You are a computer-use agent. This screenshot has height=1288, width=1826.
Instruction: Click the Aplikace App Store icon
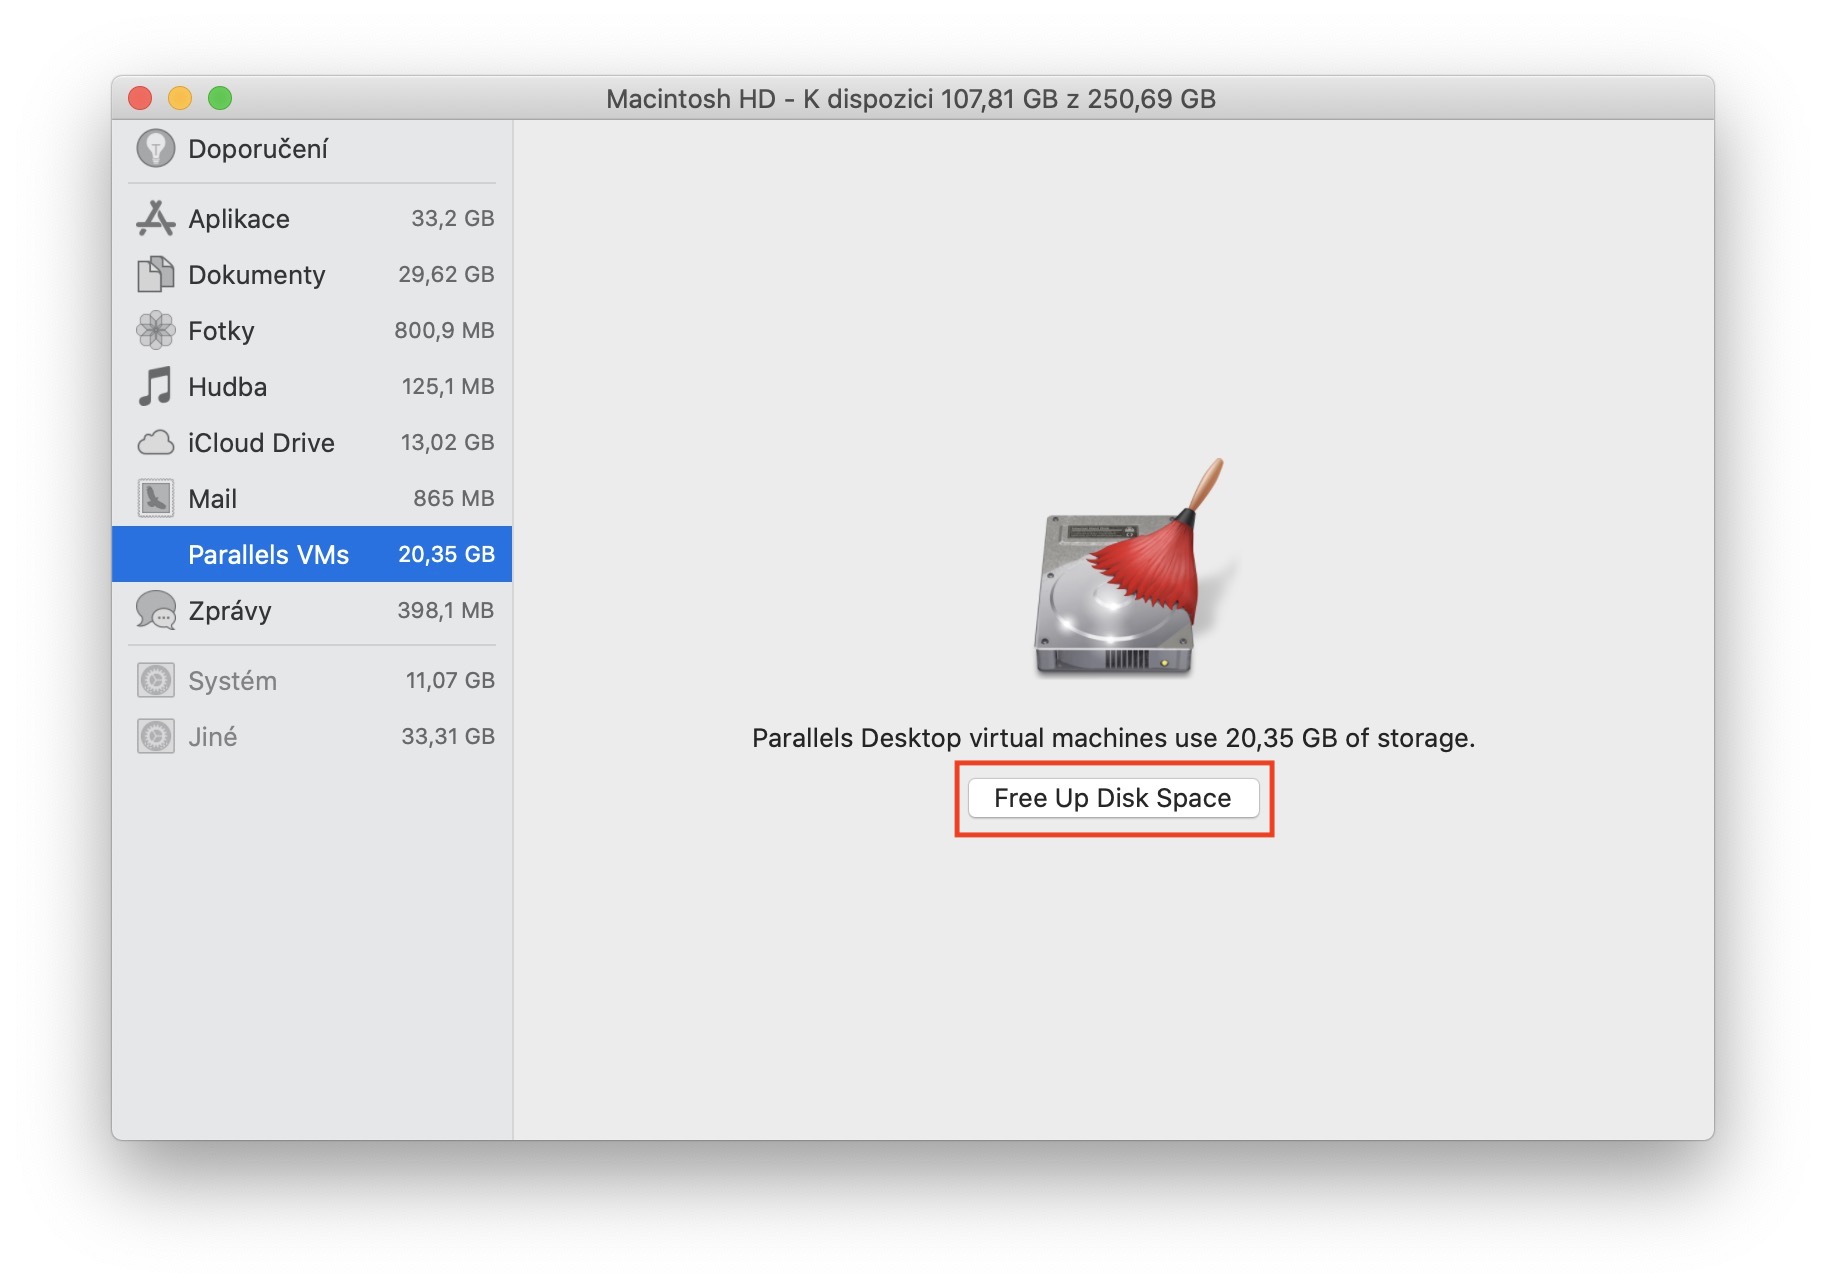pyautogui.click(x=155, y=218)
